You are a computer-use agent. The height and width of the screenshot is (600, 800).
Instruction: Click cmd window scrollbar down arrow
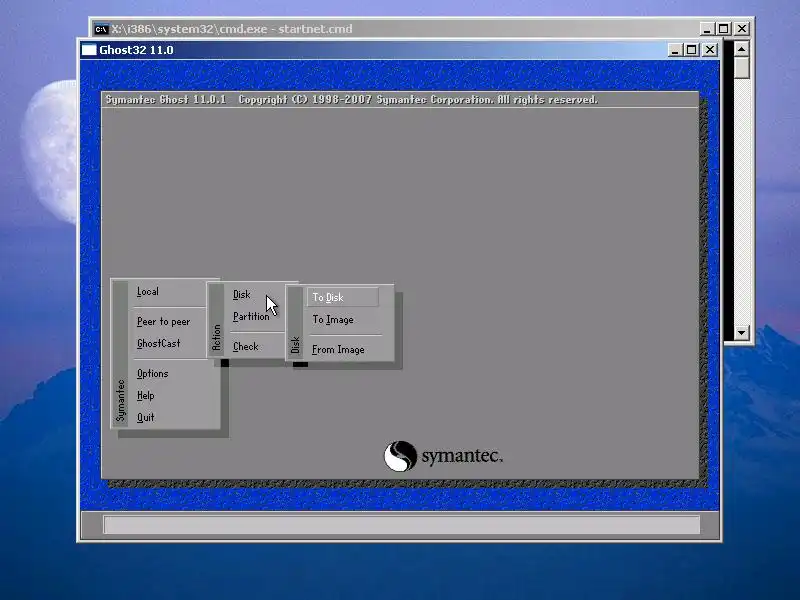coord(741,333)
